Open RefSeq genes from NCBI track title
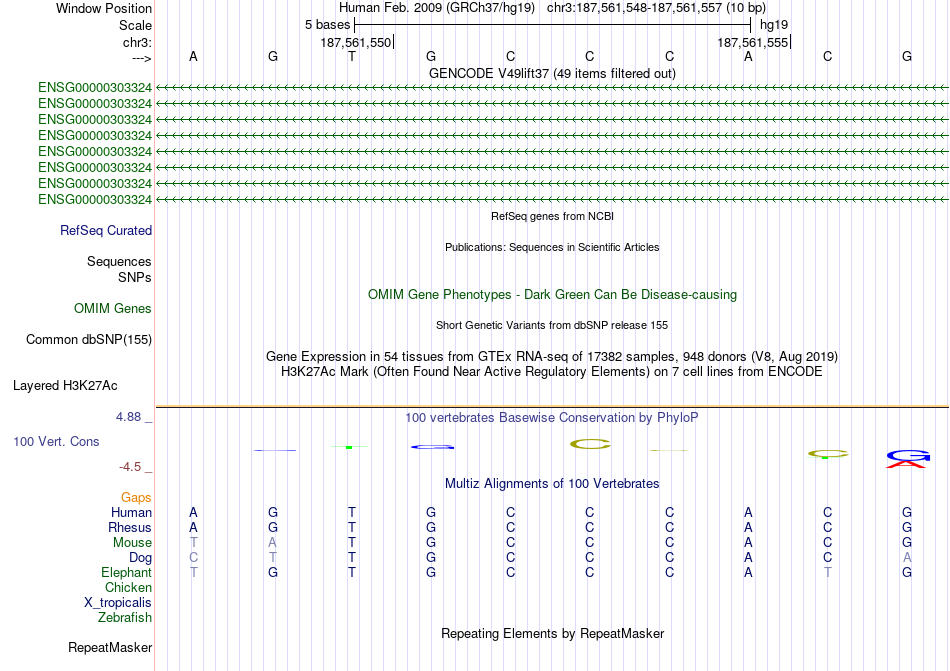This screenshot has height=671, width=950. [x=552, y=216]
